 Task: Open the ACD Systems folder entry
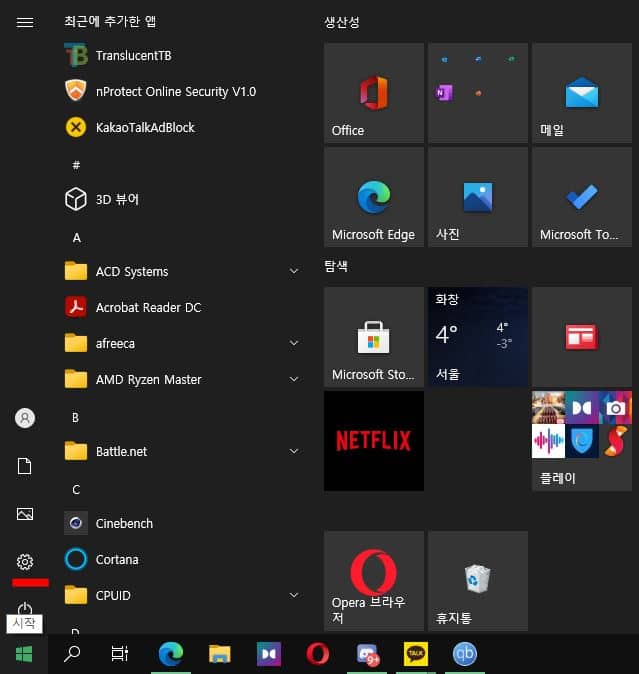pos(180,272)
